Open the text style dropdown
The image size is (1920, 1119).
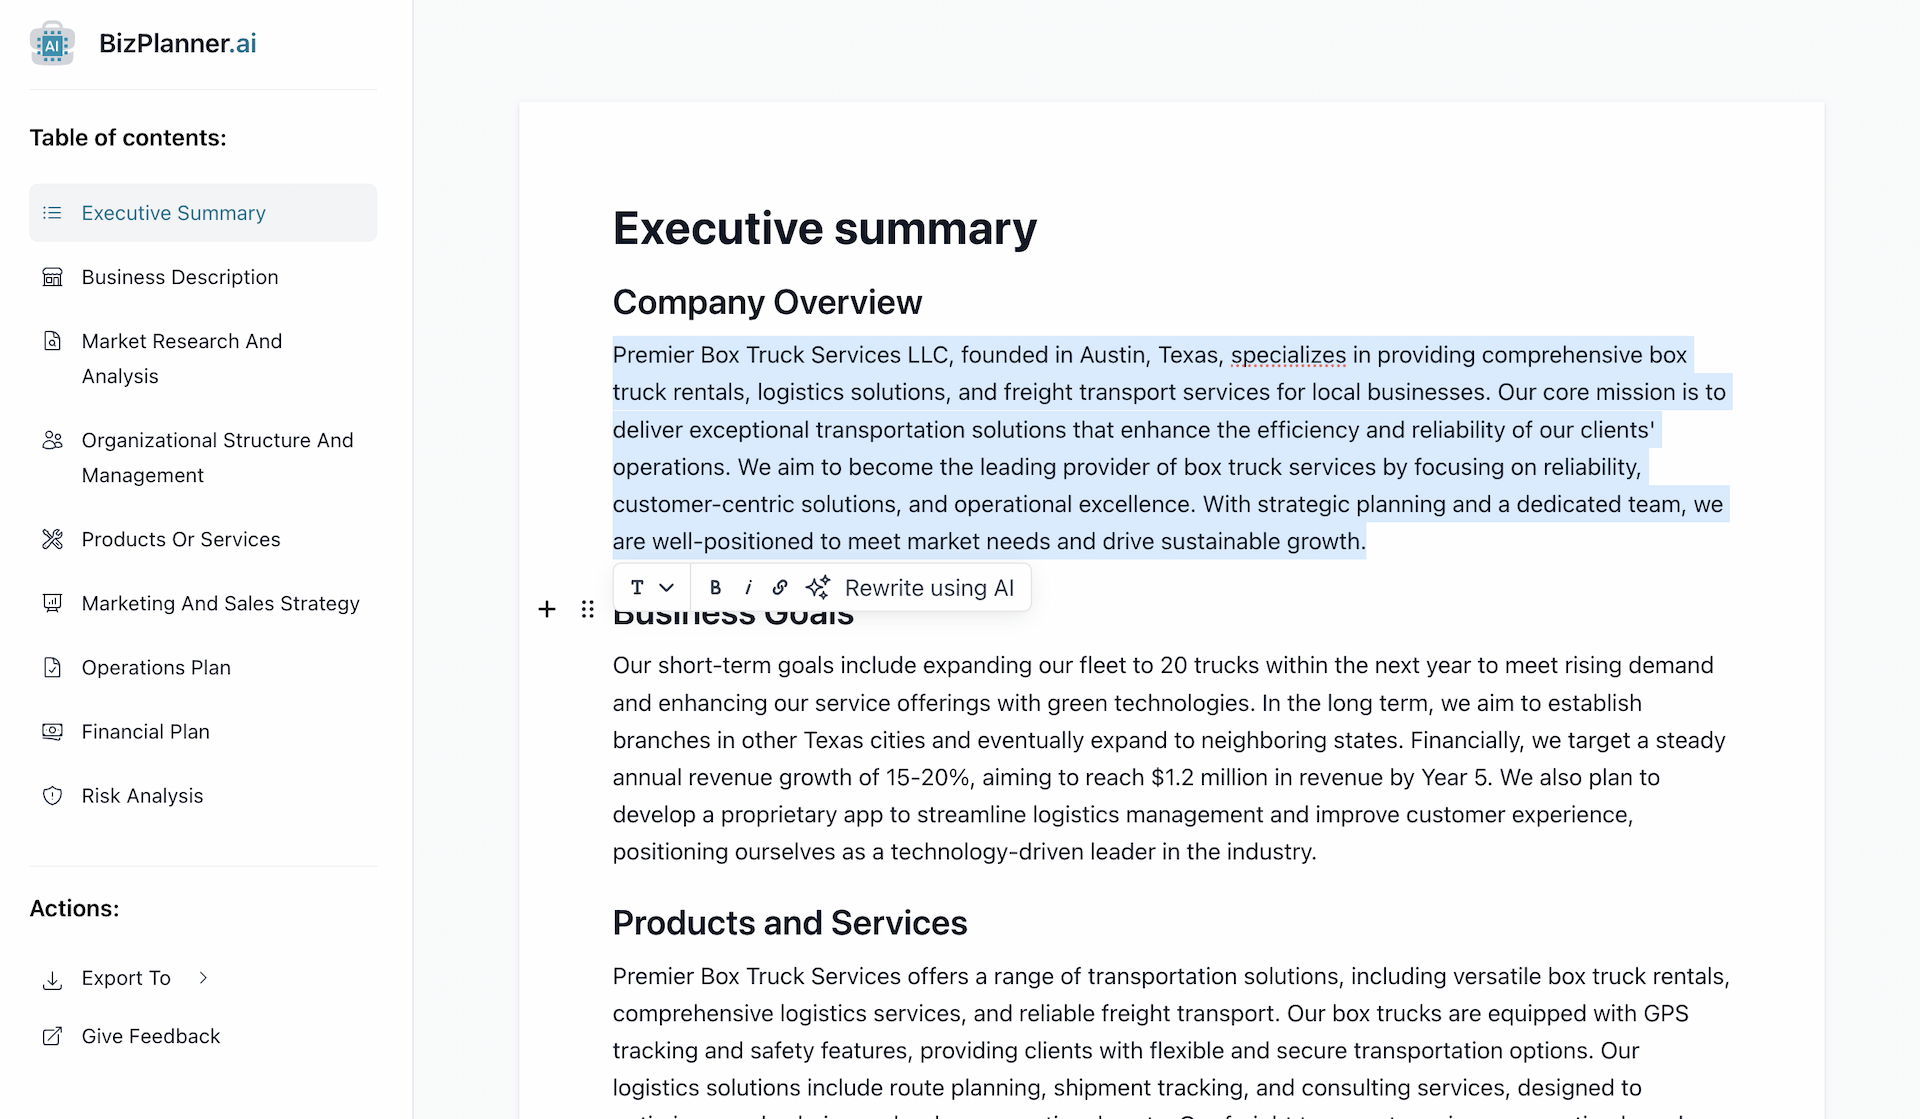pos(651,588)
